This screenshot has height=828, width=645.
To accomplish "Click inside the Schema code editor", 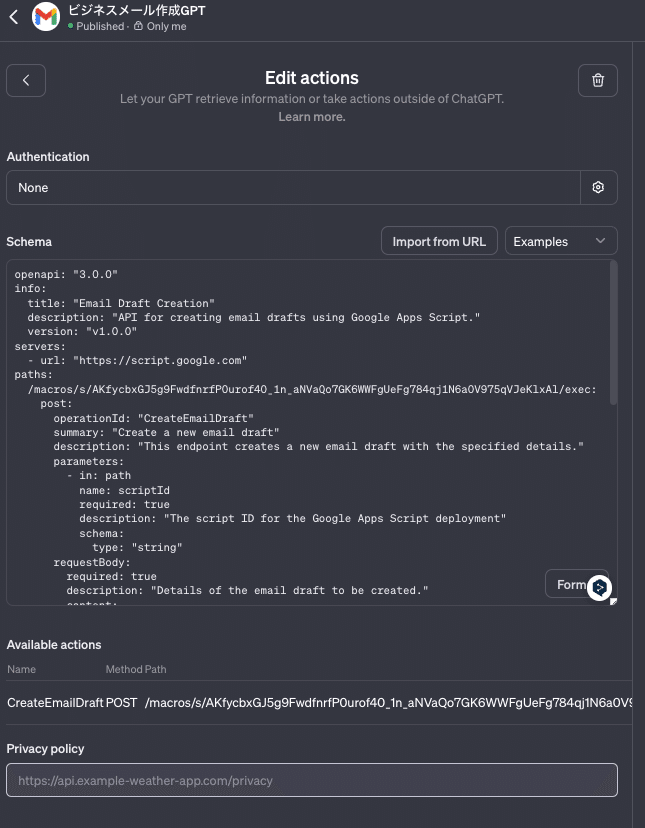I will [x=300, y=450].
